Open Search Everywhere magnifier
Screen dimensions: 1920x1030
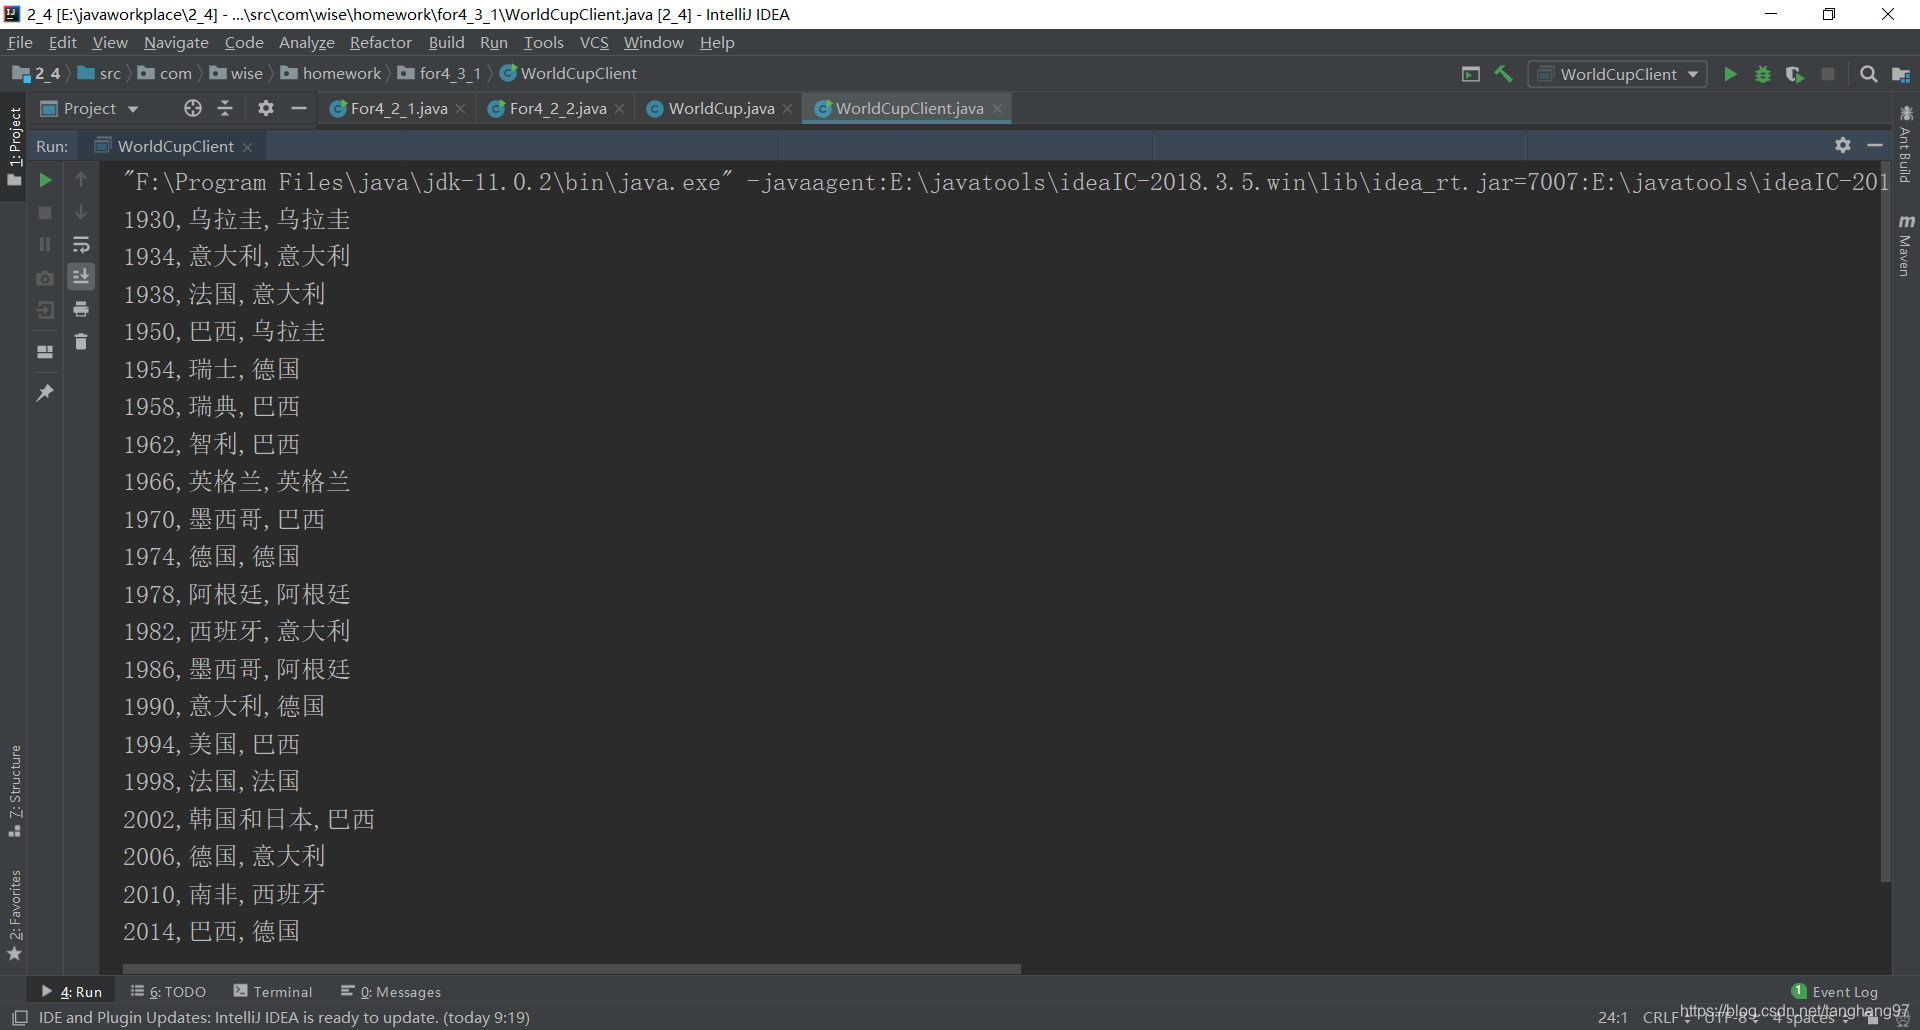tap(1868, 74)
